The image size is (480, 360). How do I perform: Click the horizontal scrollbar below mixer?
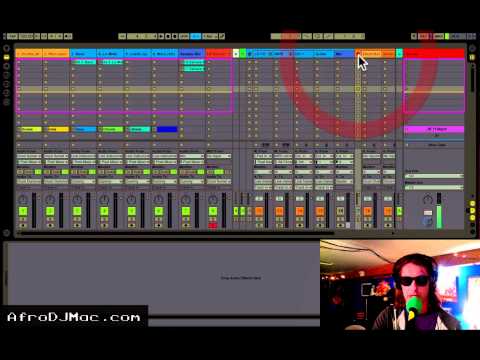coord(177,233)
